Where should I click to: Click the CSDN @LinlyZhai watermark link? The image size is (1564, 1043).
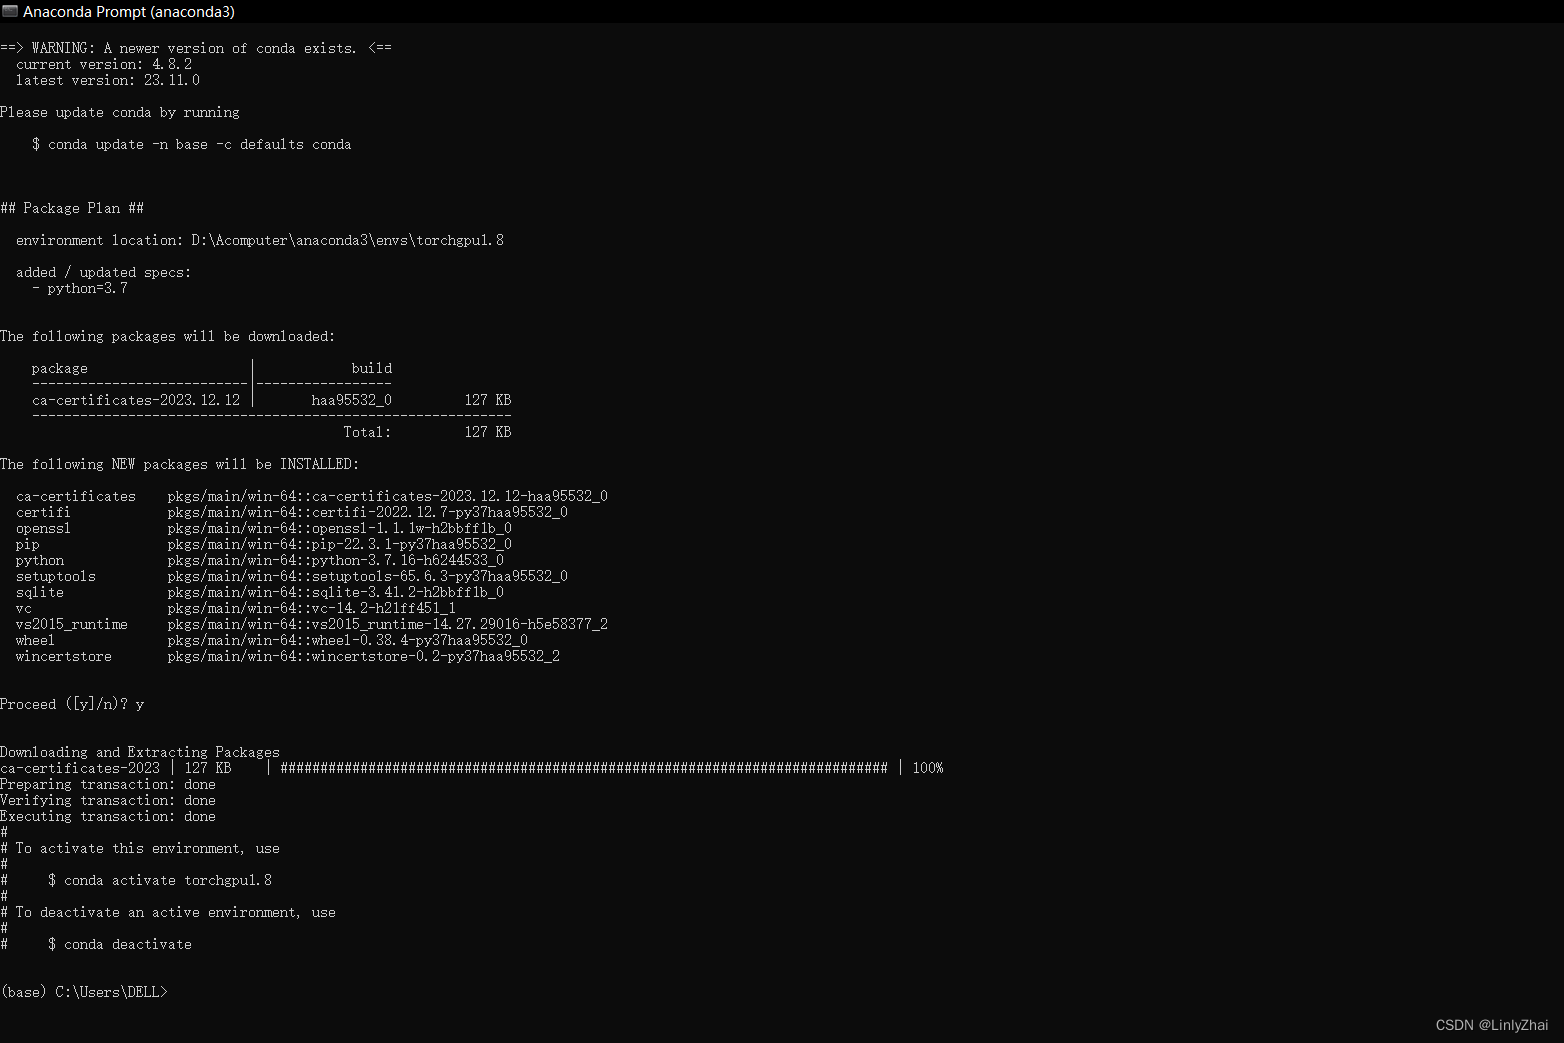[1493, 1024]
